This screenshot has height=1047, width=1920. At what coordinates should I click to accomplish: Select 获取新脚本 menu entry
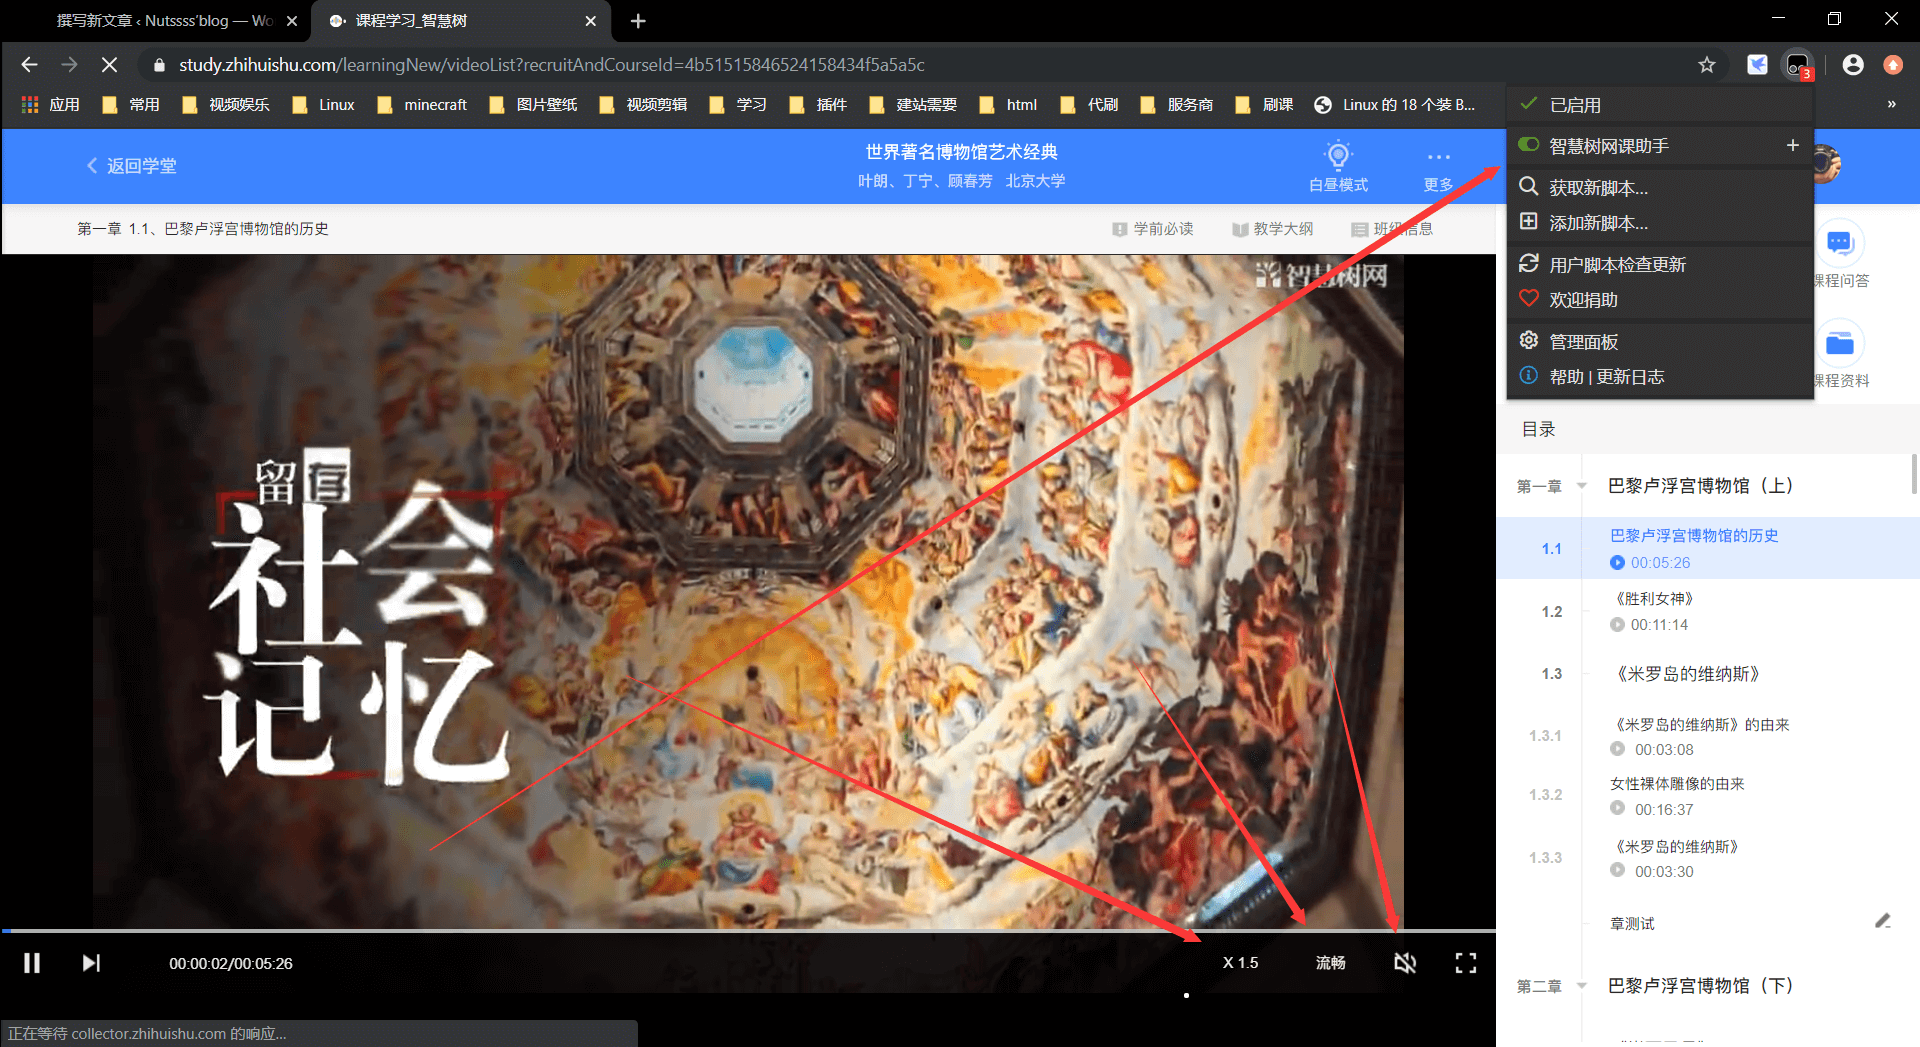1660,187
